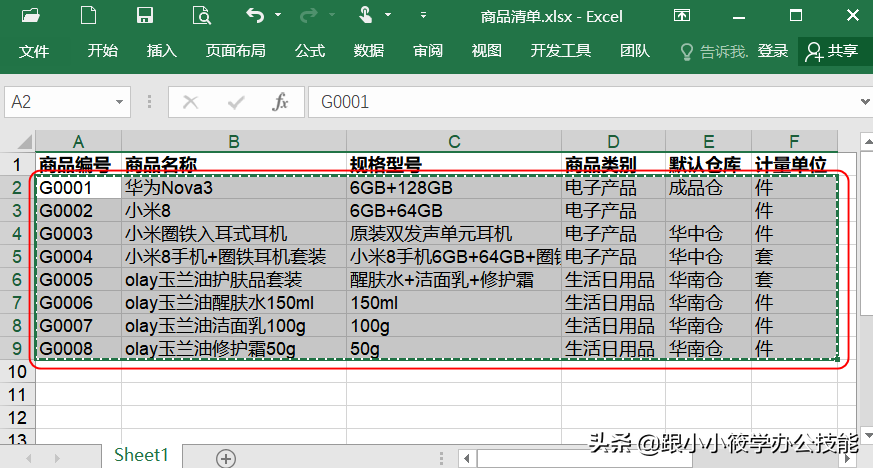Click the 登录 sign-in link
873x468 pixels.
tap(773, 51)
